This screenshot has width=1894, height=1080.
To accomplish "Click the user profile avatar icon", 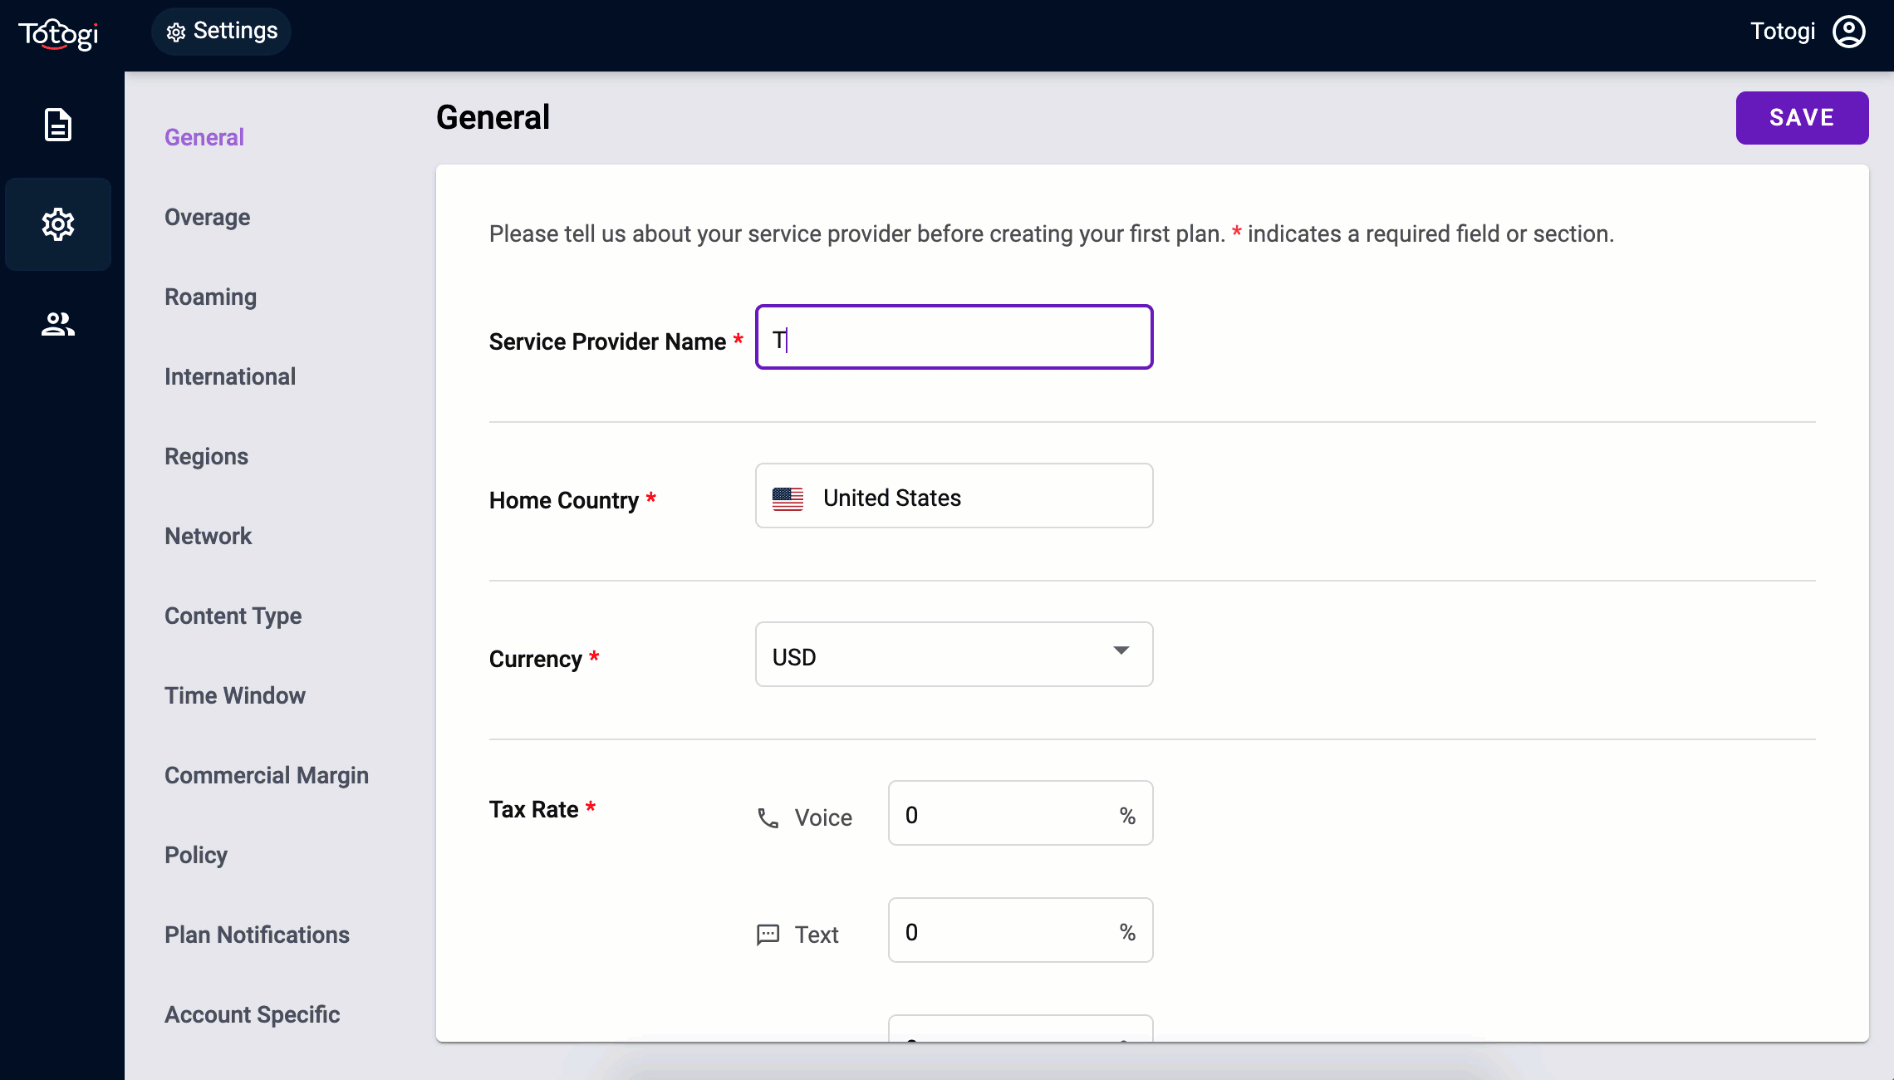I will 1848,32.
